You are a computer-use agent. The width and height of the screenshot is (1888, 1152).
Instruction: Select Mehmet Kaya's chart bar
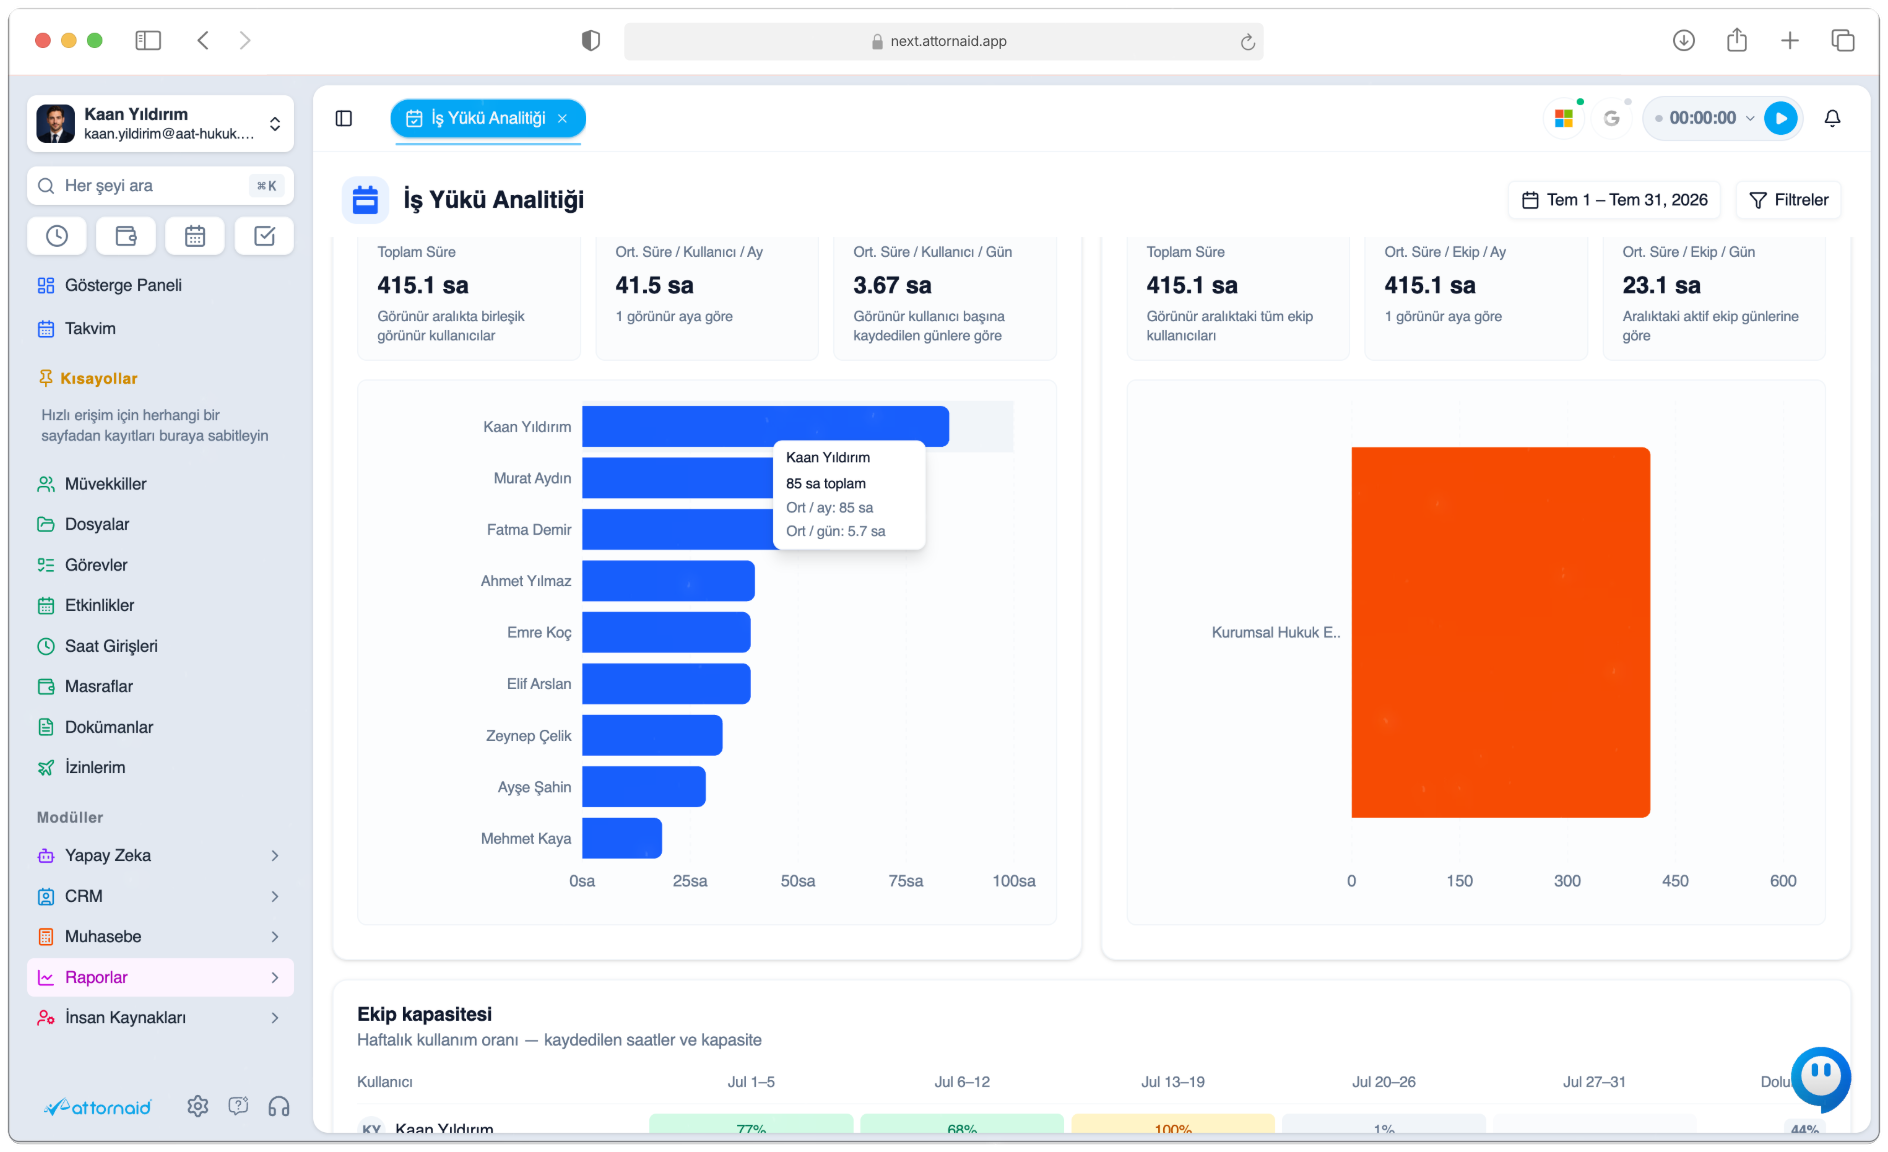point(622,838)
